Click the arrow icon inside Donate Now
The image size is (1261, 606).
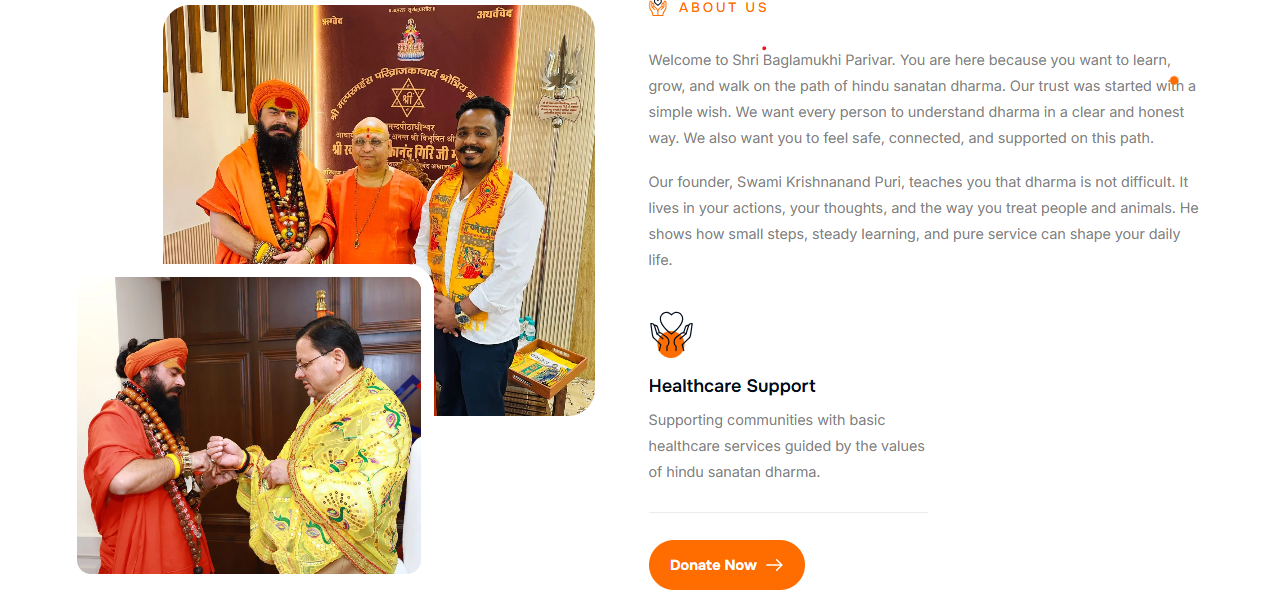pos(774,565)
